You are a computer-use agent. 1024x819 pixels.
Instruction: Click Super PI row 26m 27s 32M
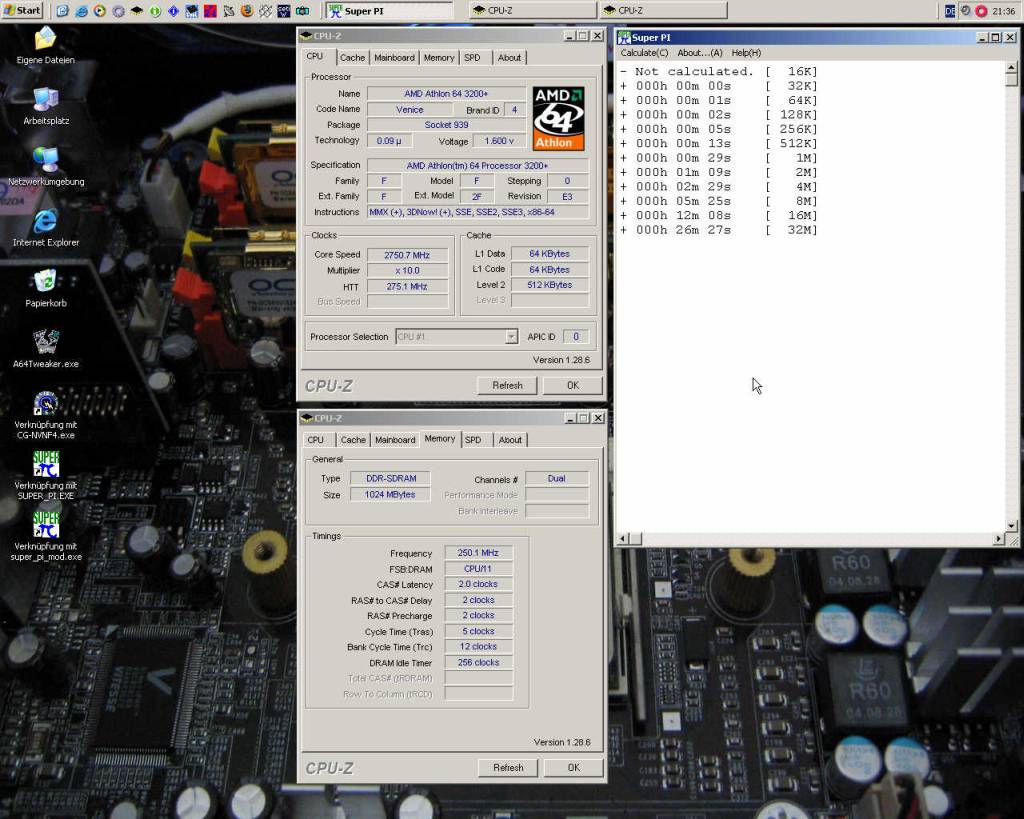[x=718, y=230]
